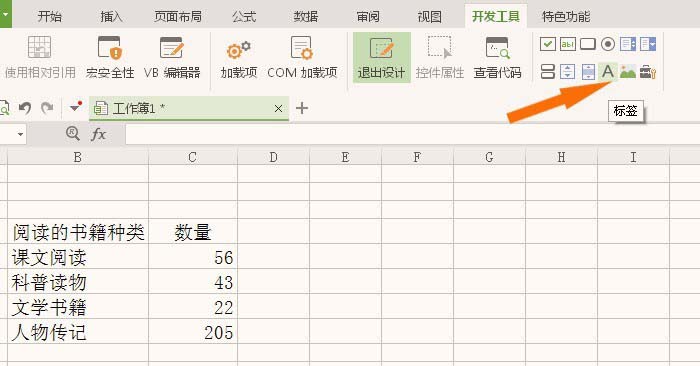Select column I header

point(633,157)
